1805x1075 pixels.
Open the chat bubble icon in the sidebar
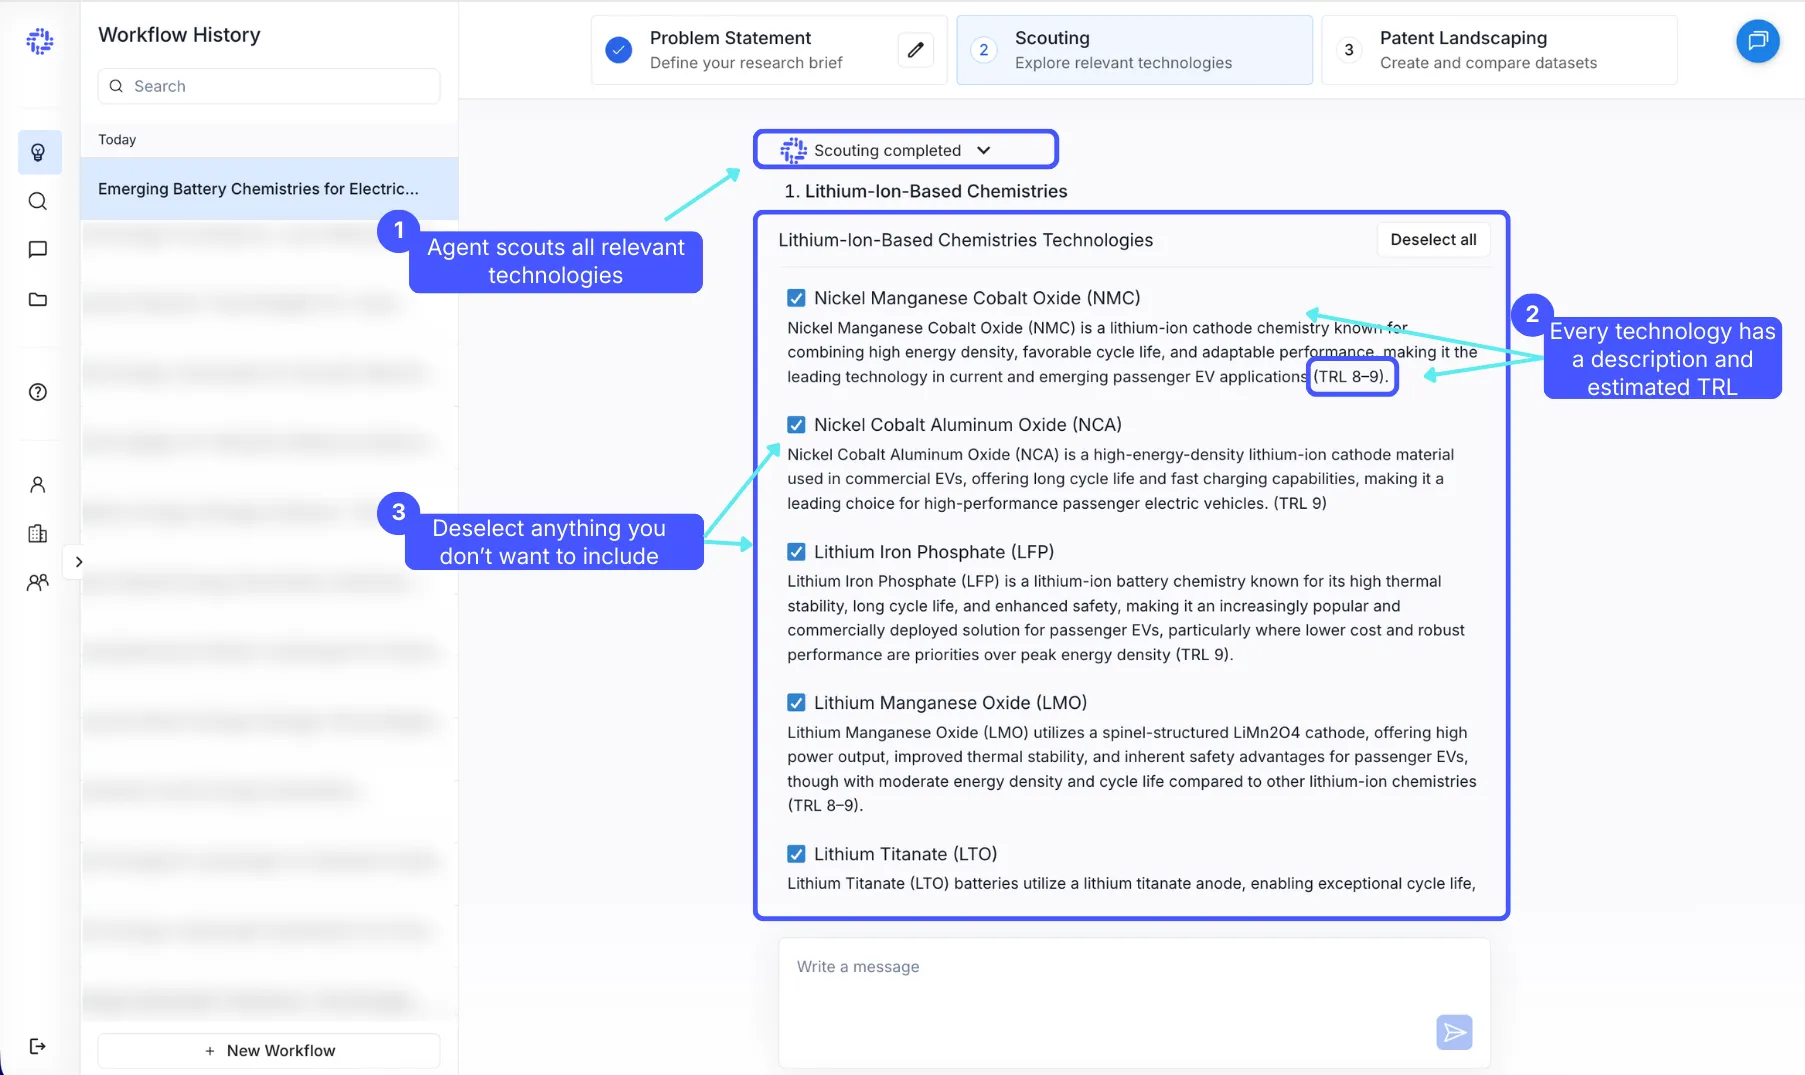pyautogui.click(x=38, y=249)
